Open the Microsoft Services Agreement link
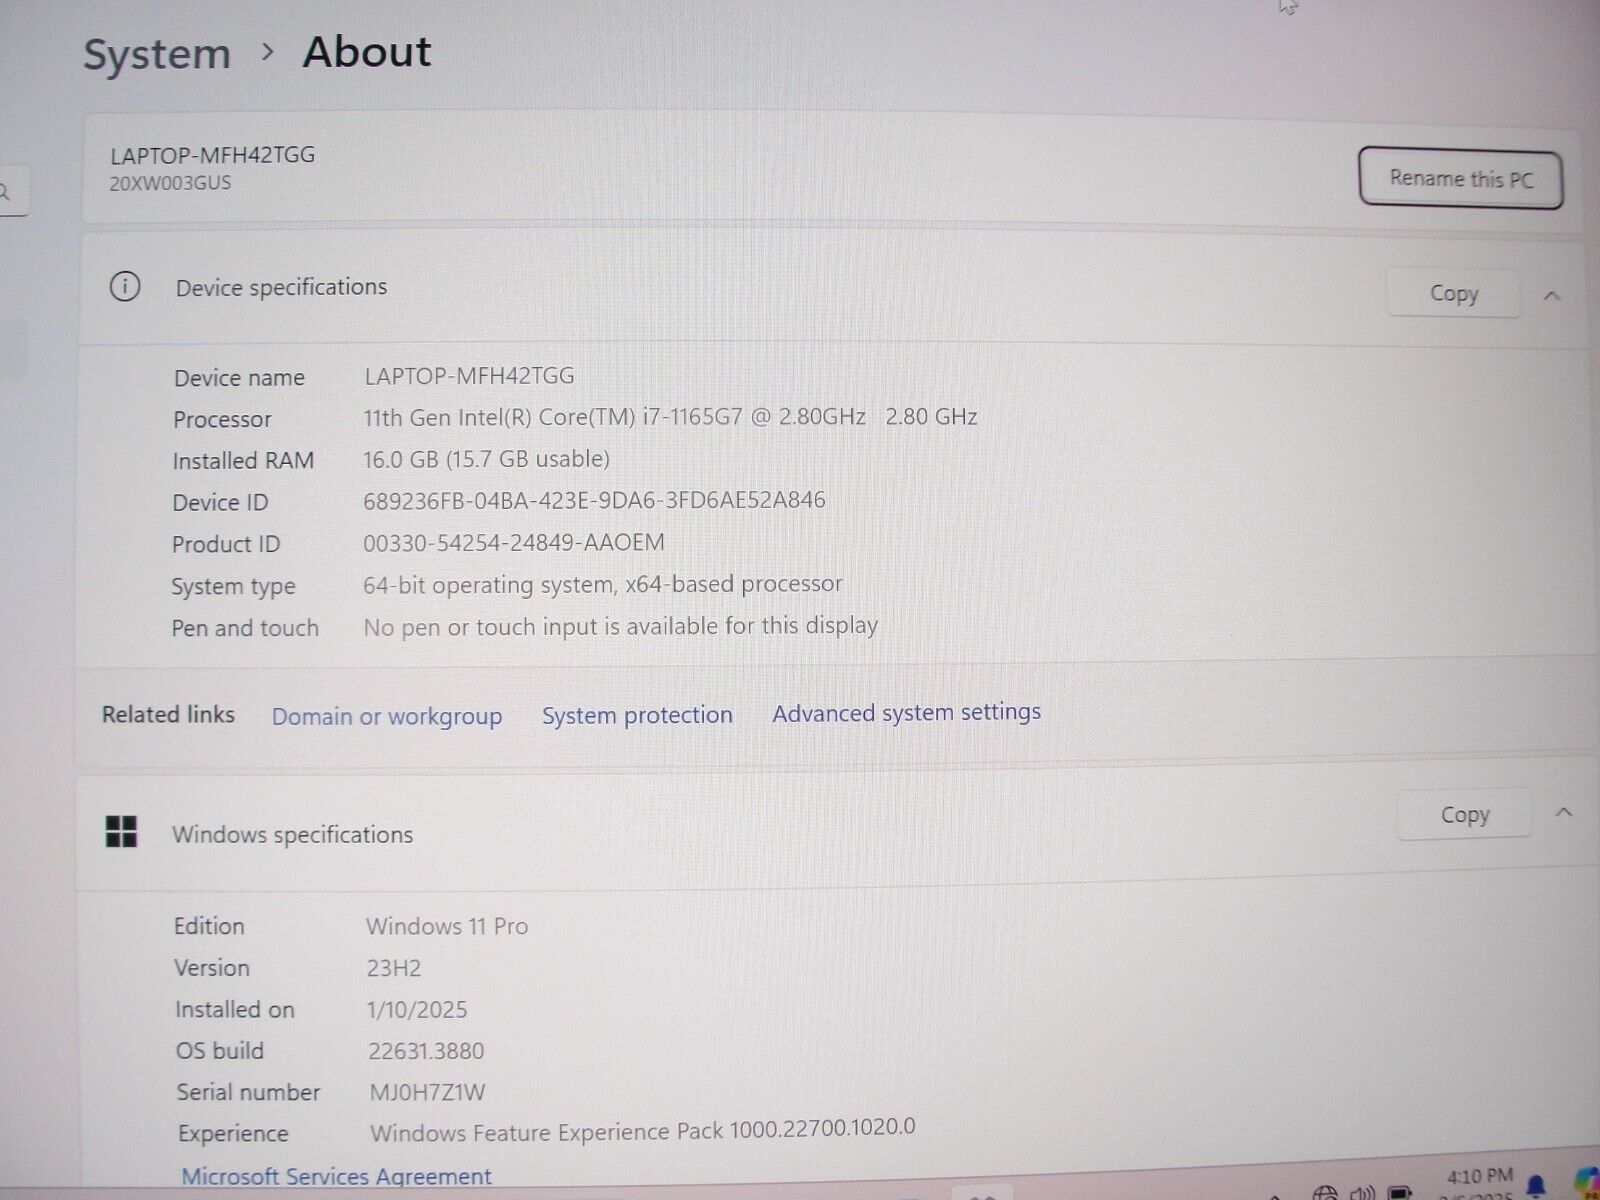The image size is (1600, 1200). 336,1177
